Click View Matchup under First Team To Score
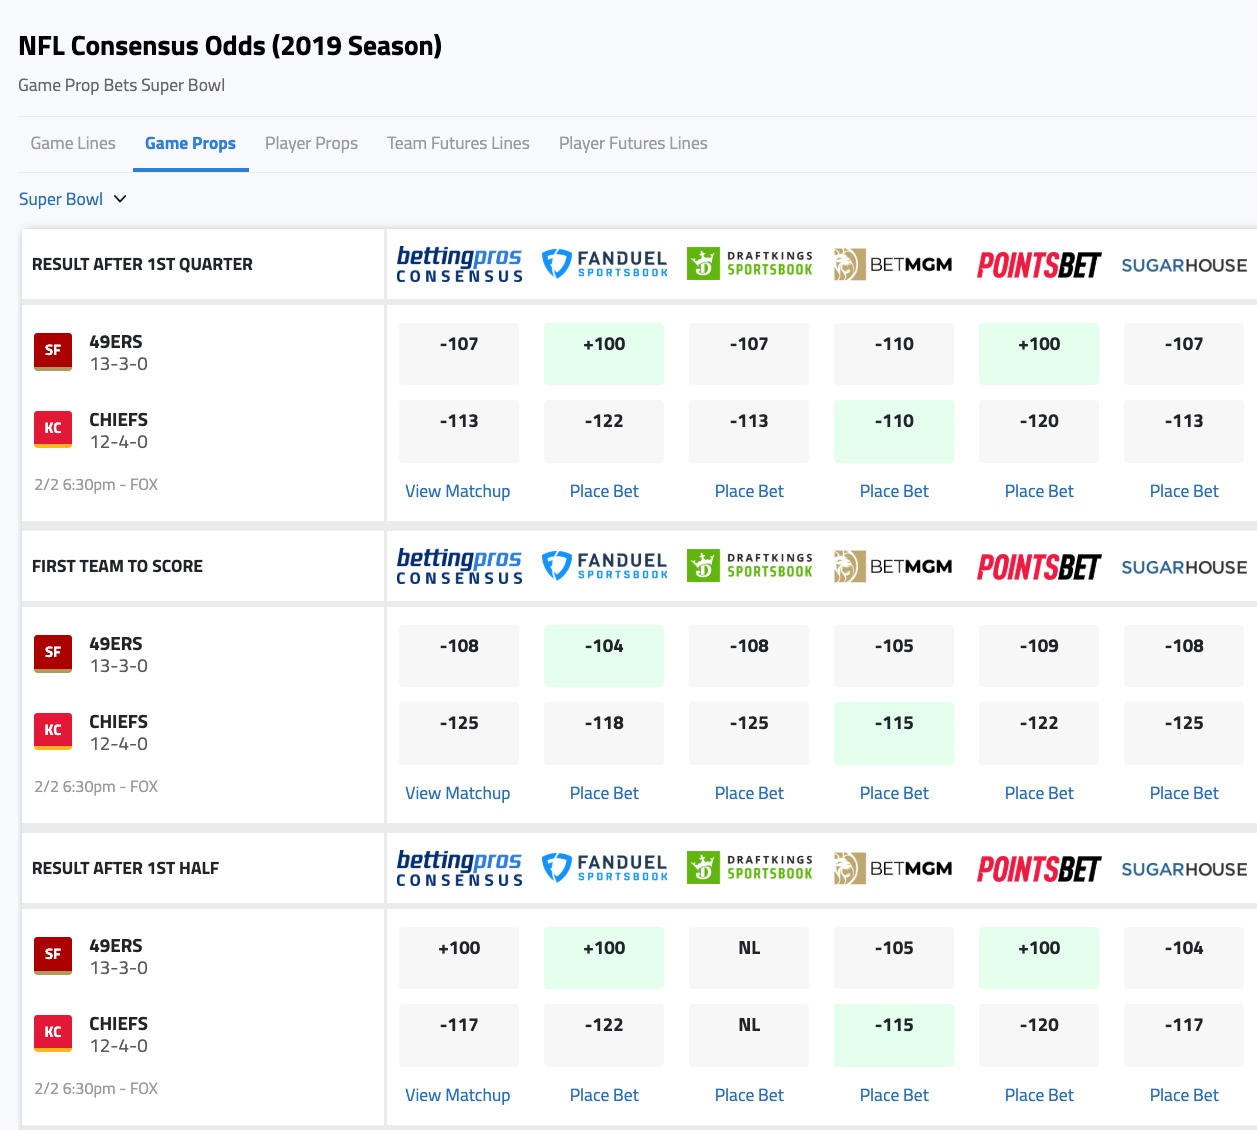Image resolution: width=1257 pixels, height=1130 pixels. 458,793
